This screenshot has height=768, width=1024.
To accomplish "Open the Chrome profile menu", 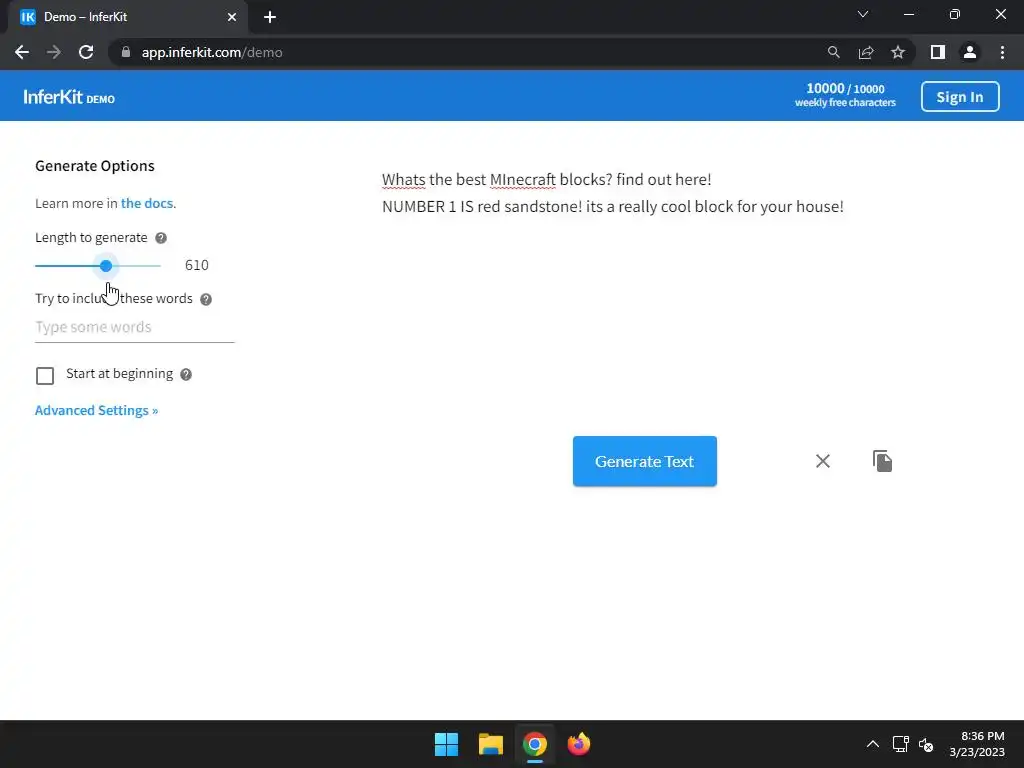I will 970,52.
